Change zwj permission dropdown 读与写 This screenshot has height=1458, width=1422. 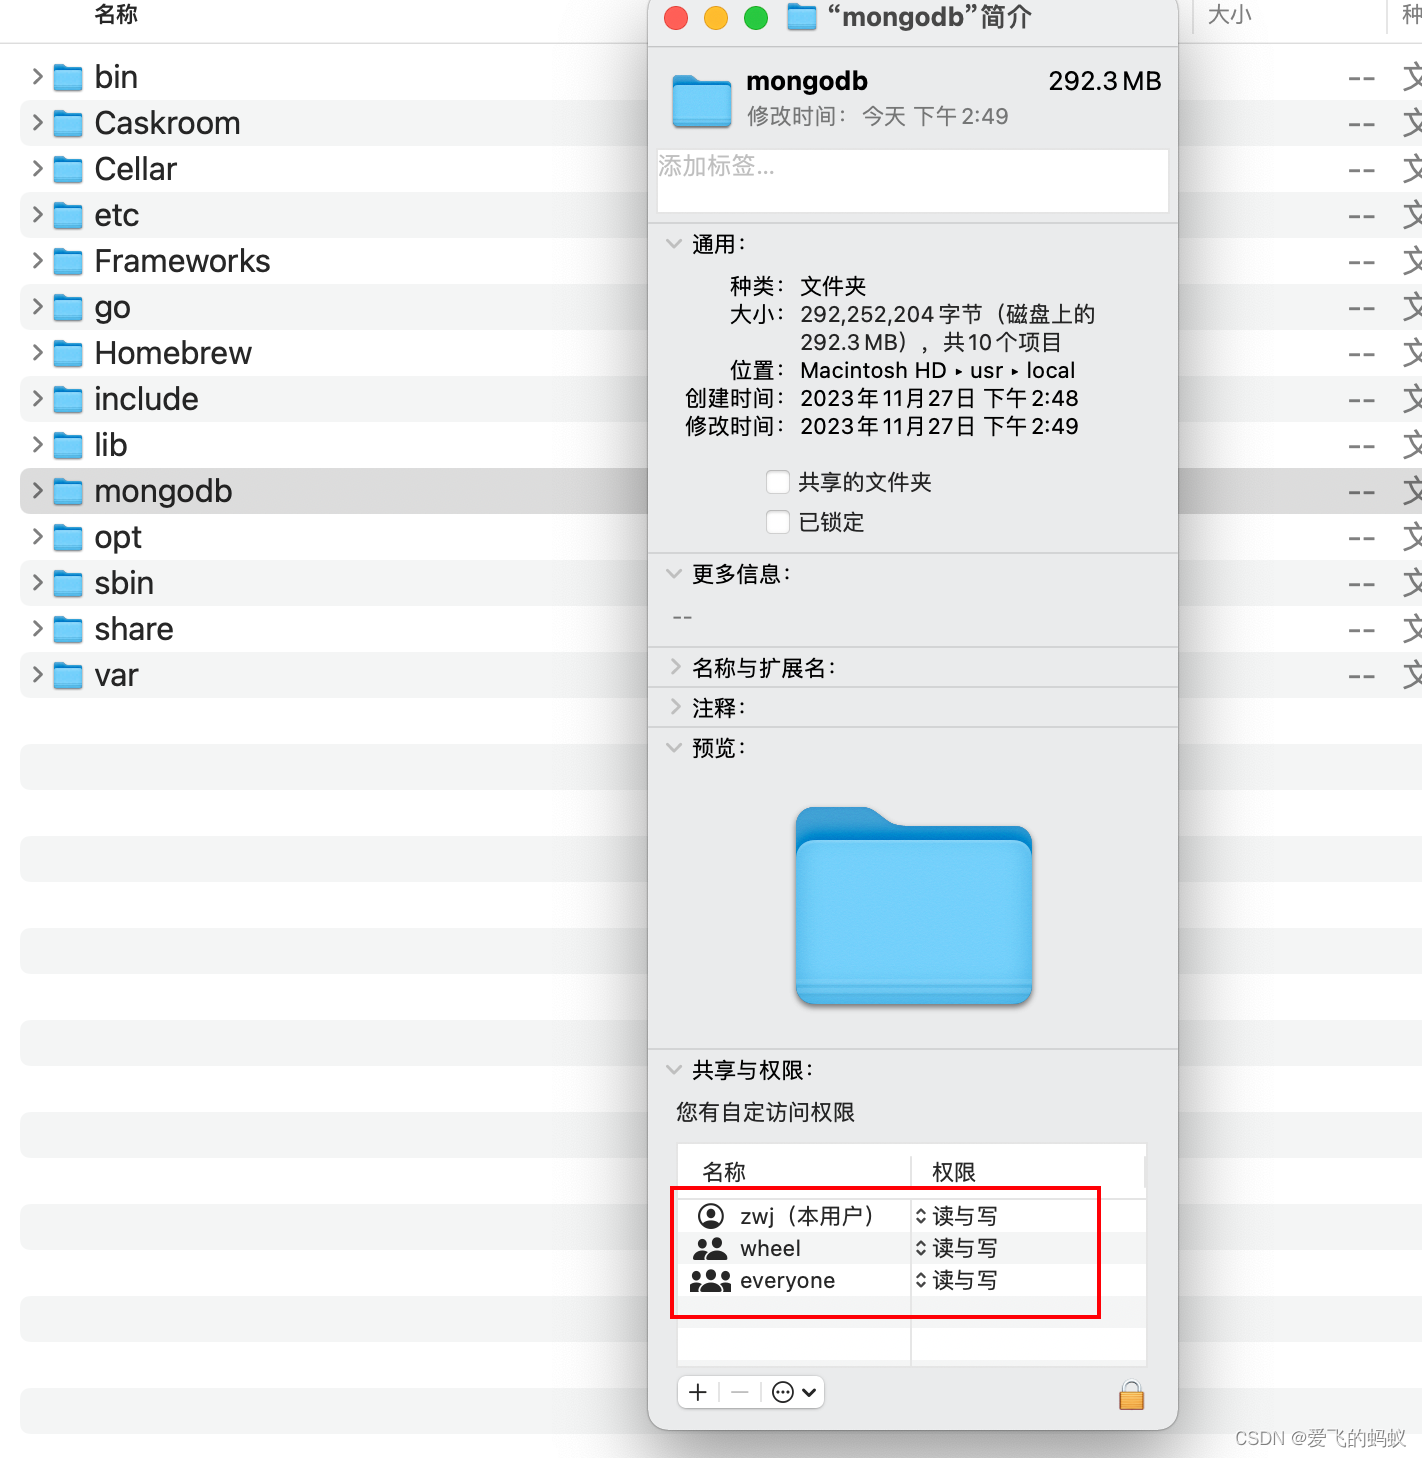(956, 1216)
